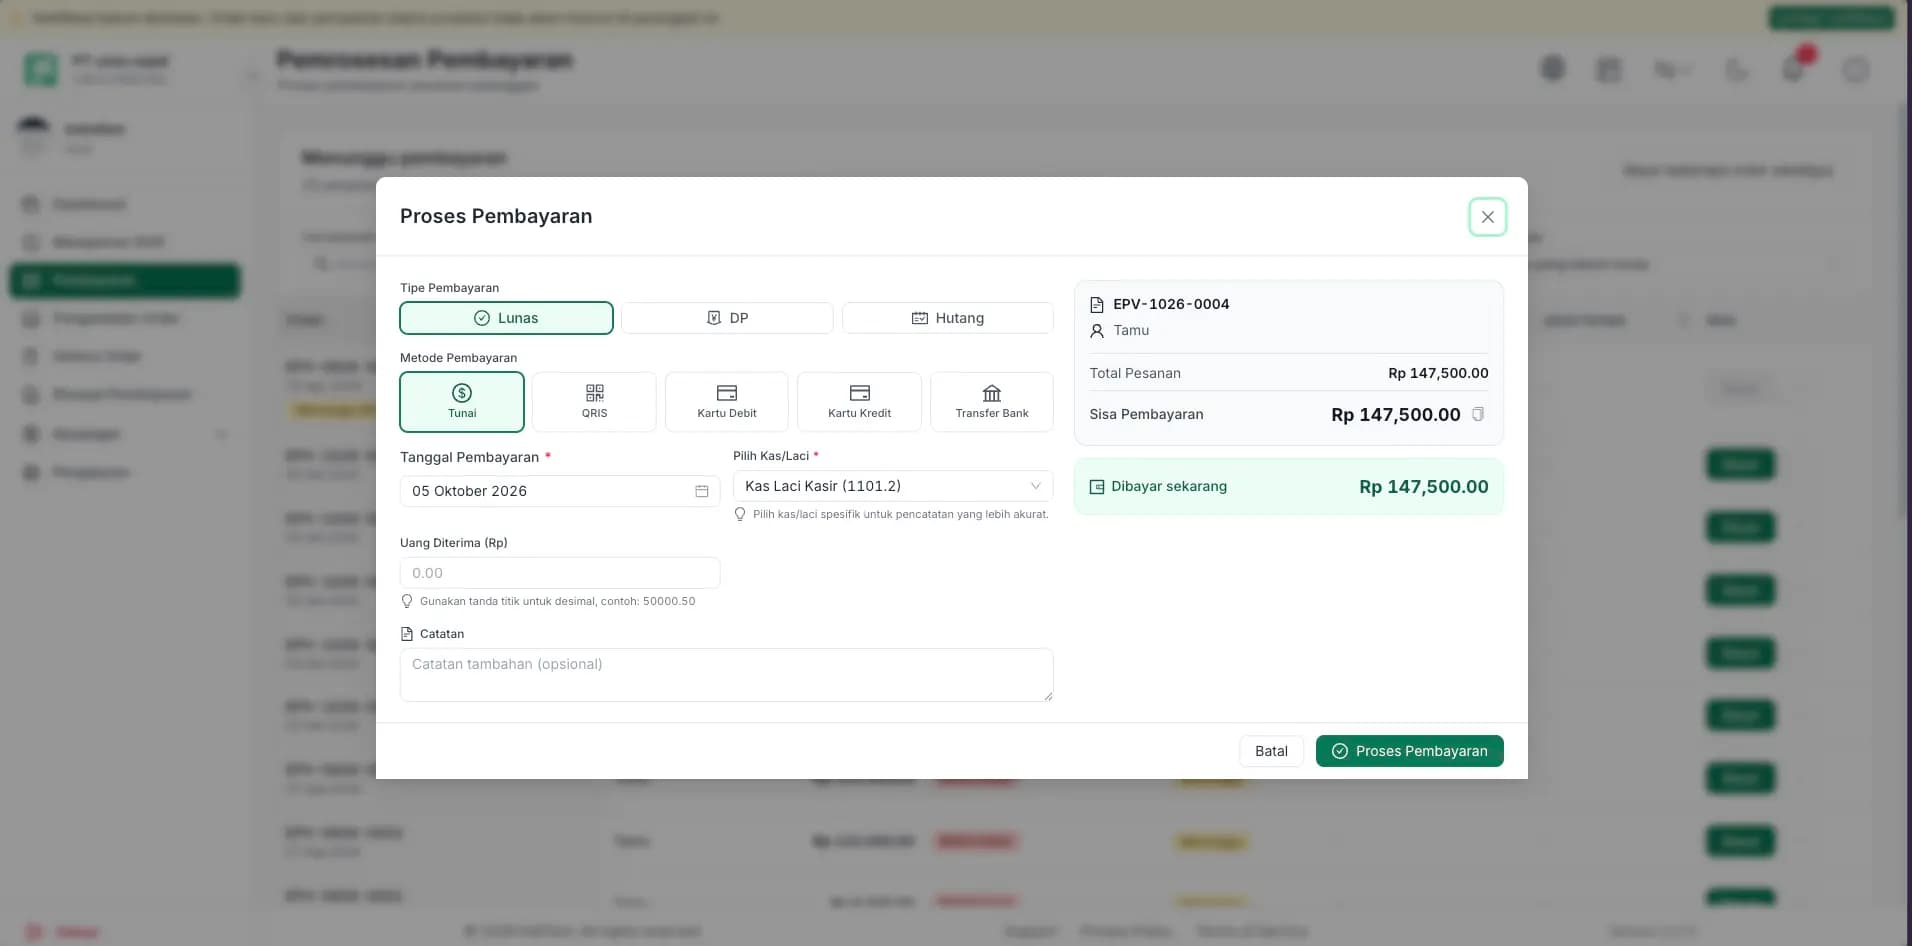Click the person icon beside Tamu
Image resolution: width=1912 pixels, height=946 pixels.
[1097, 330]
